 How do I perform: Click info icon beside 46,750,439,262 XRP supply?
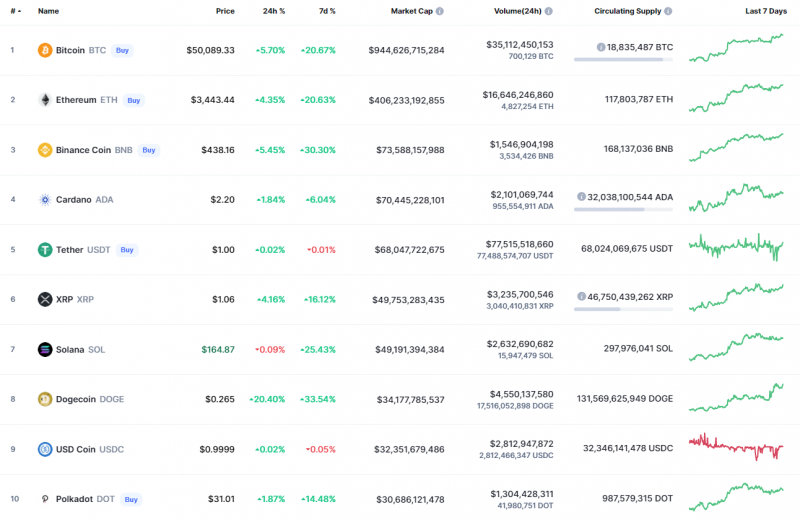(581, 296)
